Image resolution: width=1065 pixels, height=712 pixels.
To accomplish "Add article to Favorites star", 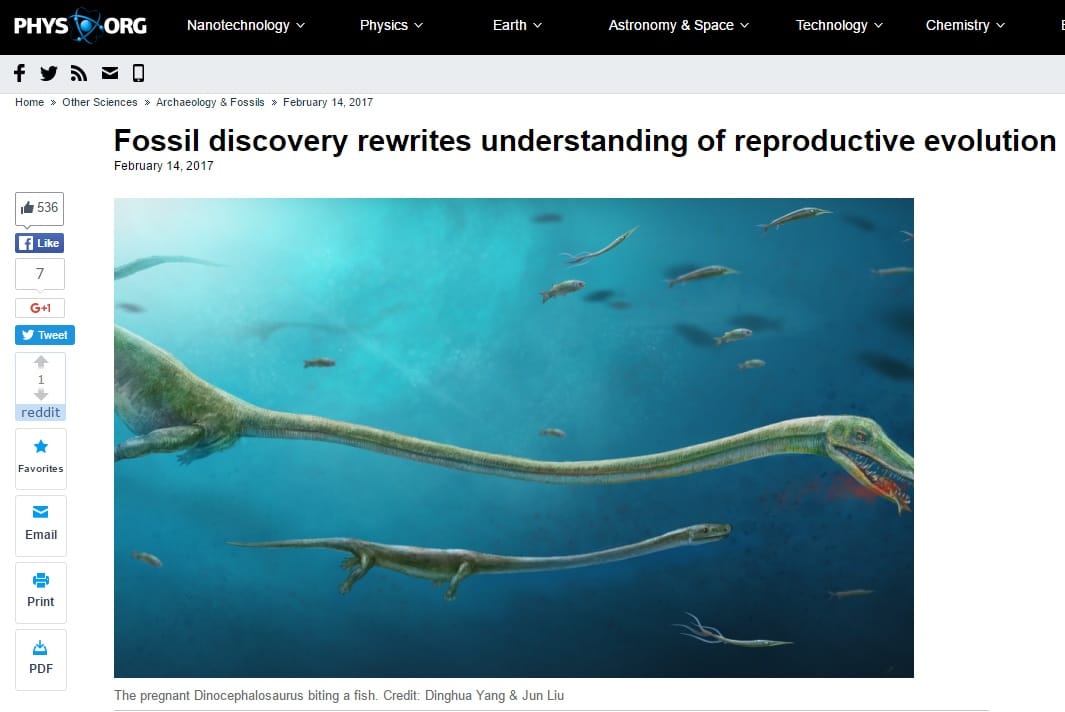I will [41, 458].
